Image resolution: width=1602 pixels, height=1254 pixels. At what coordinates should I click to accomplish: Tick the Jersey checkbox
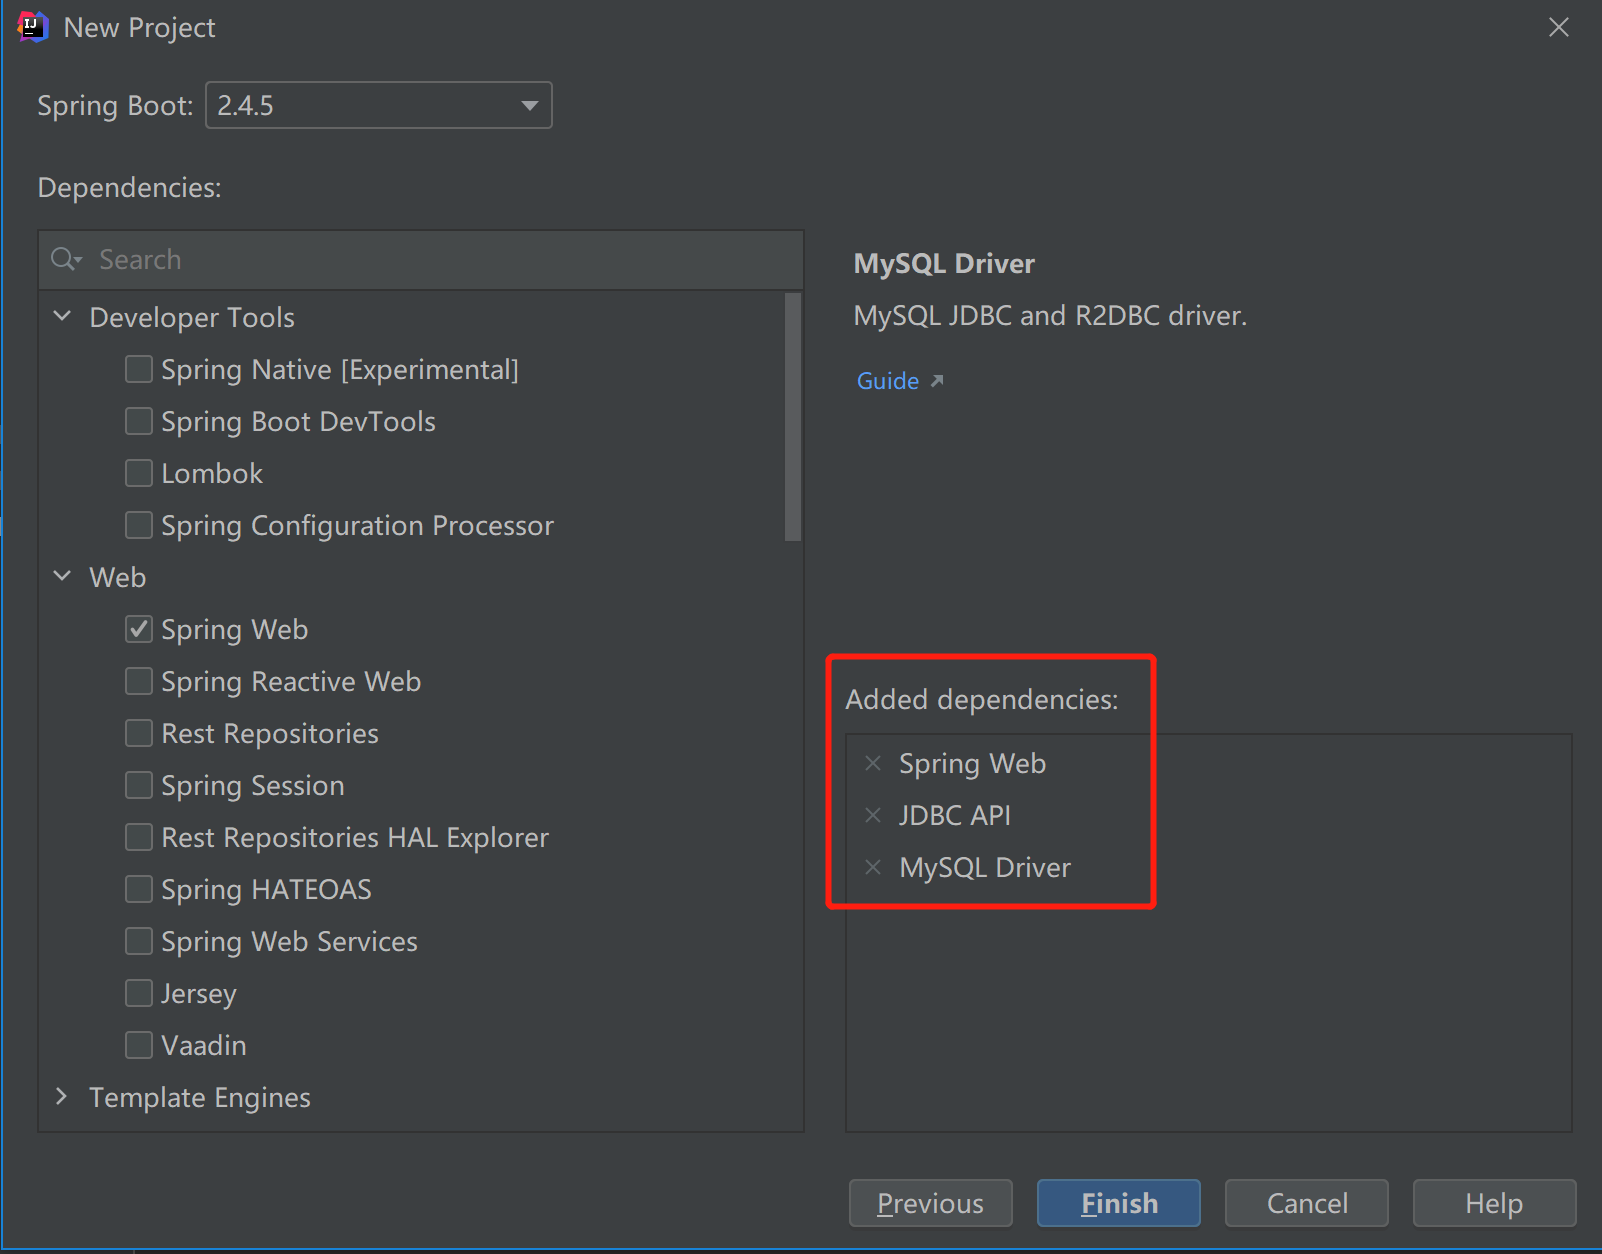click(x=139, y=994)
